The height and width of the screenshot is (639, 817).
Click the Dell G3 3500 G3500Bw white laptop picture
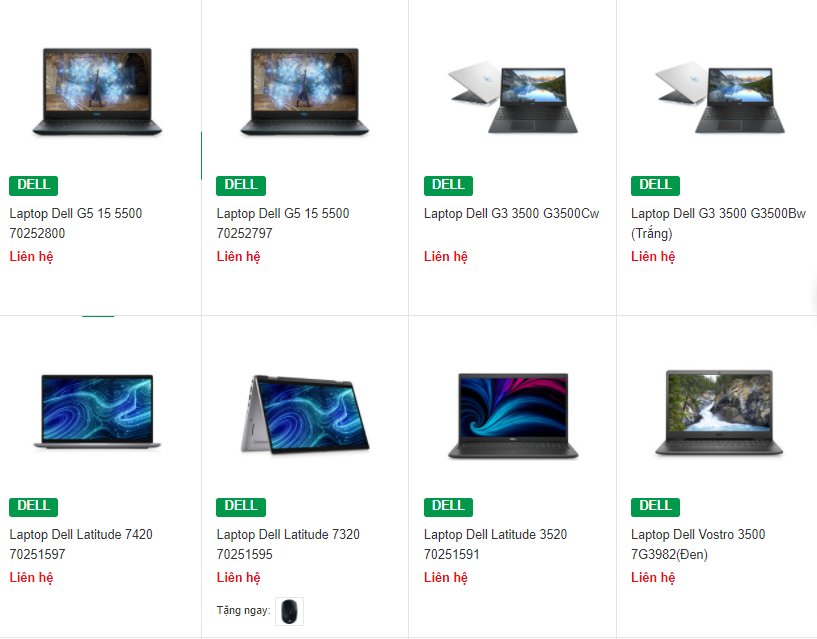(720, 97)
